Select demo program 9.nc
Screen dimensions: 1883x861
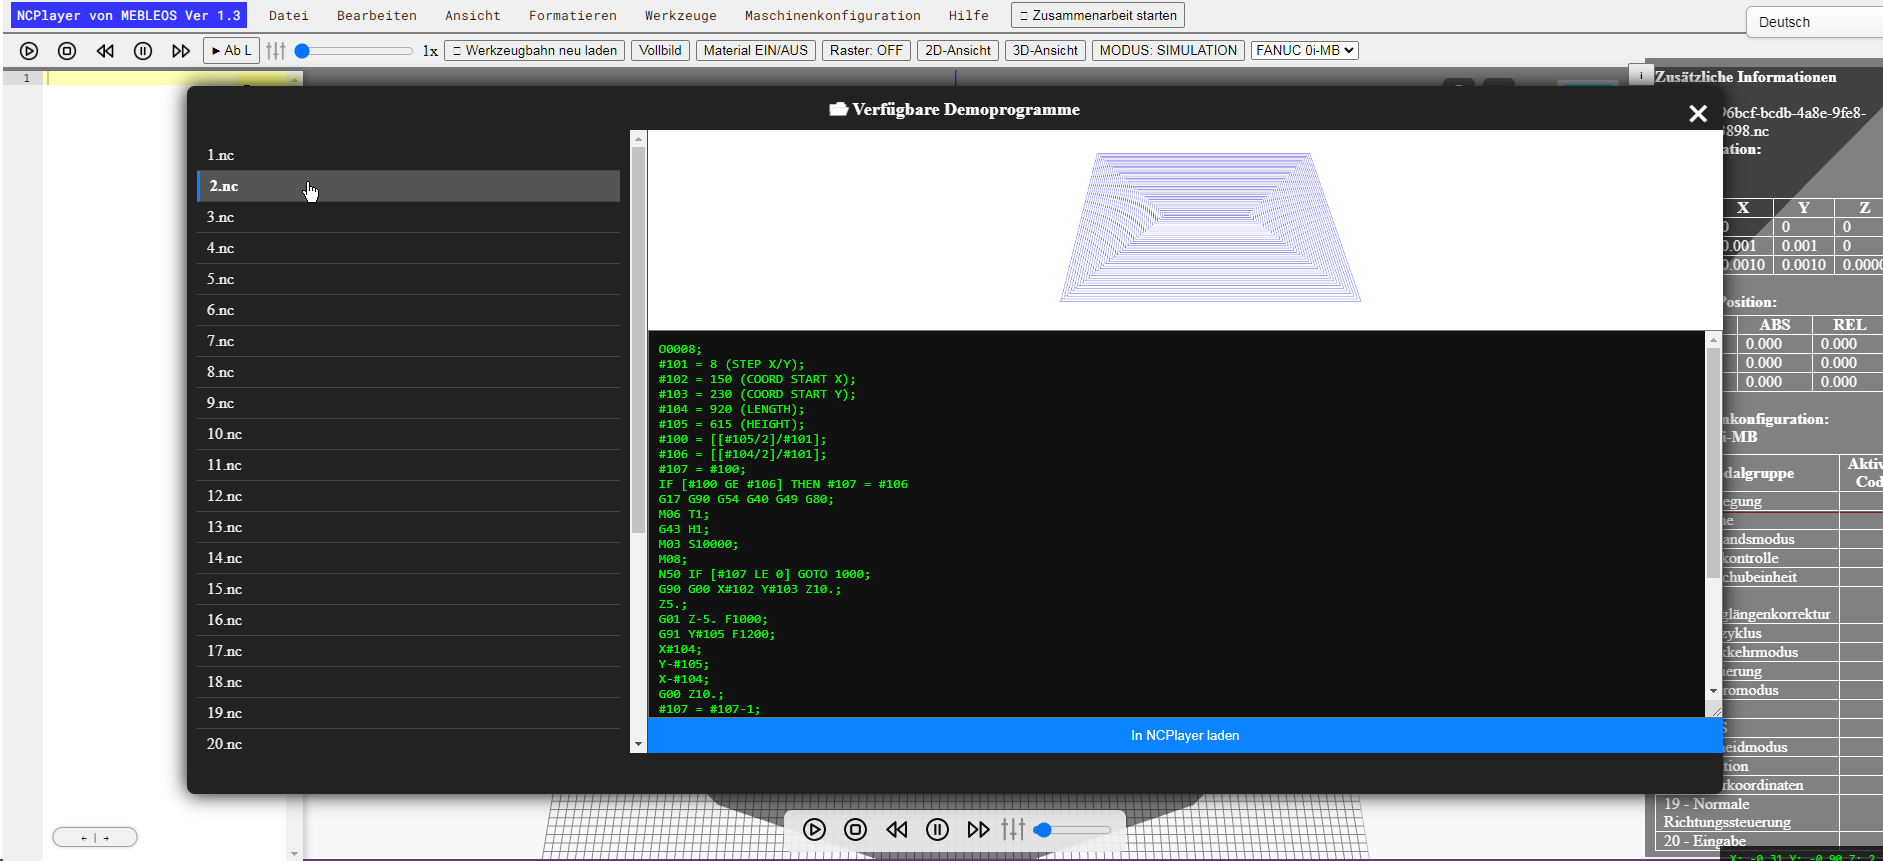coord(408,403)
